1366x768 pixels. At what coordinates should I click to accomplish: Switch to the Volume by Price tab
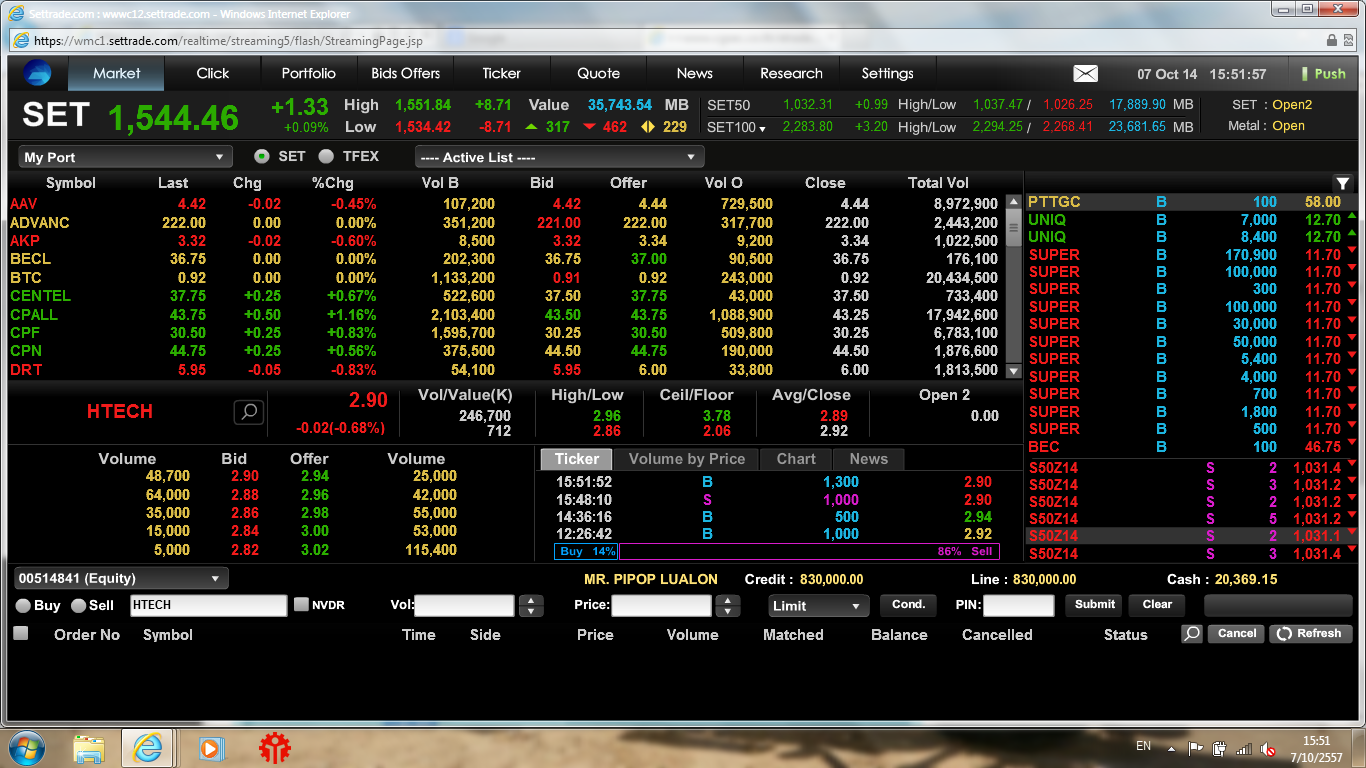pyautogui.click(x=687, y=459)
